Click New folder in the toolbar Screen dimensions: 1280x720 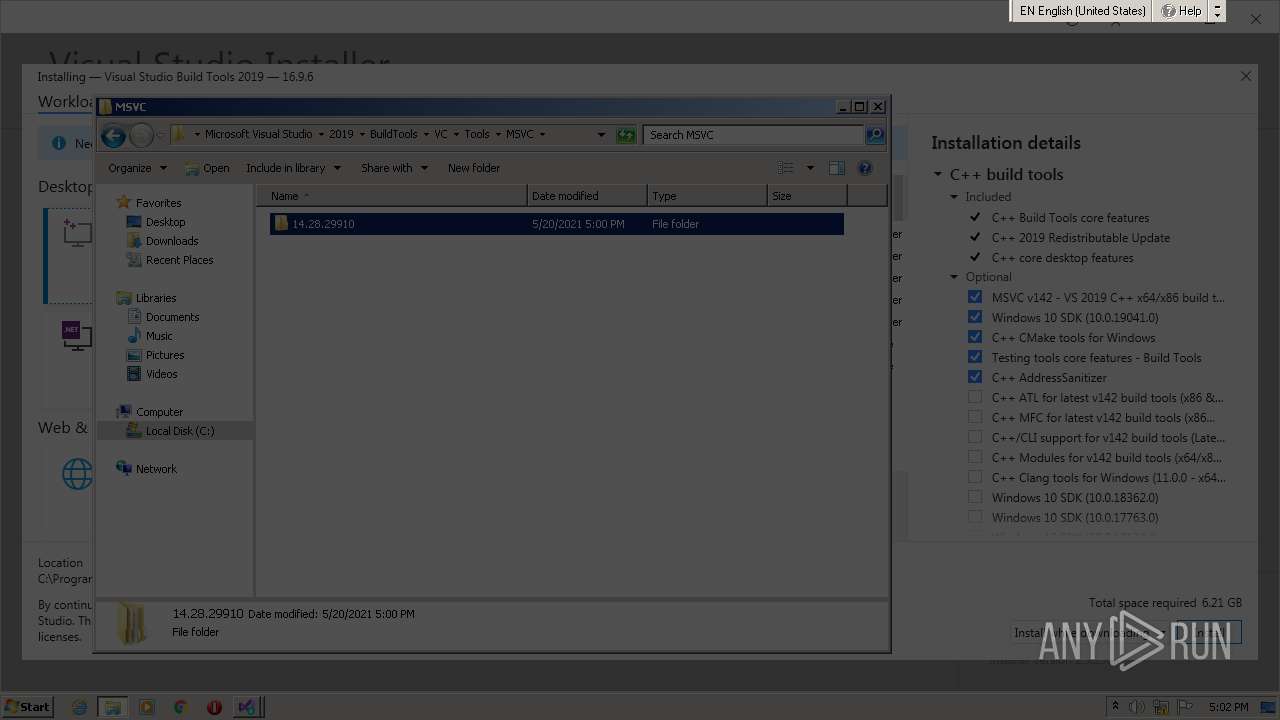click(474, 168)
